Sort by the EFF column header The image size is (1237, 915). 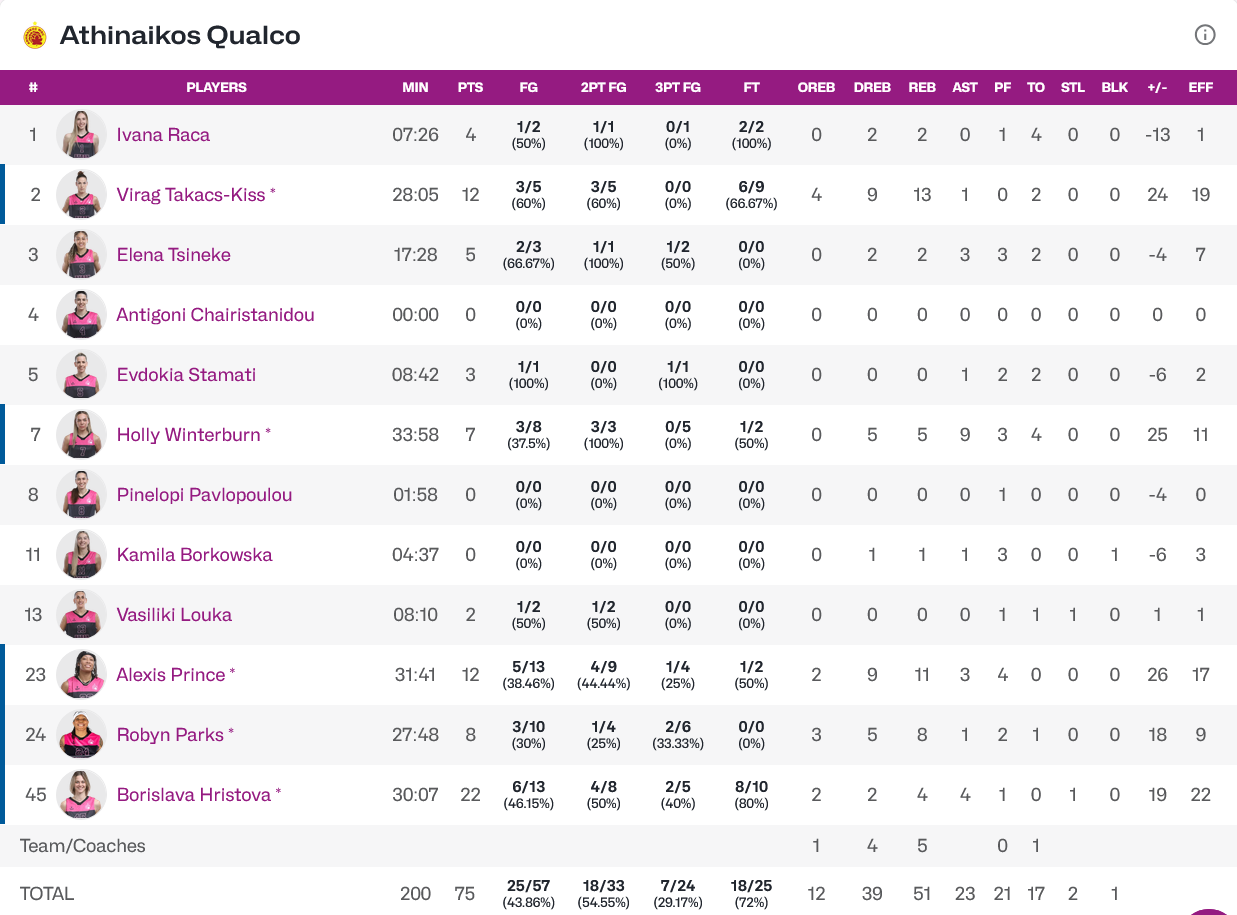[1201, 87]
